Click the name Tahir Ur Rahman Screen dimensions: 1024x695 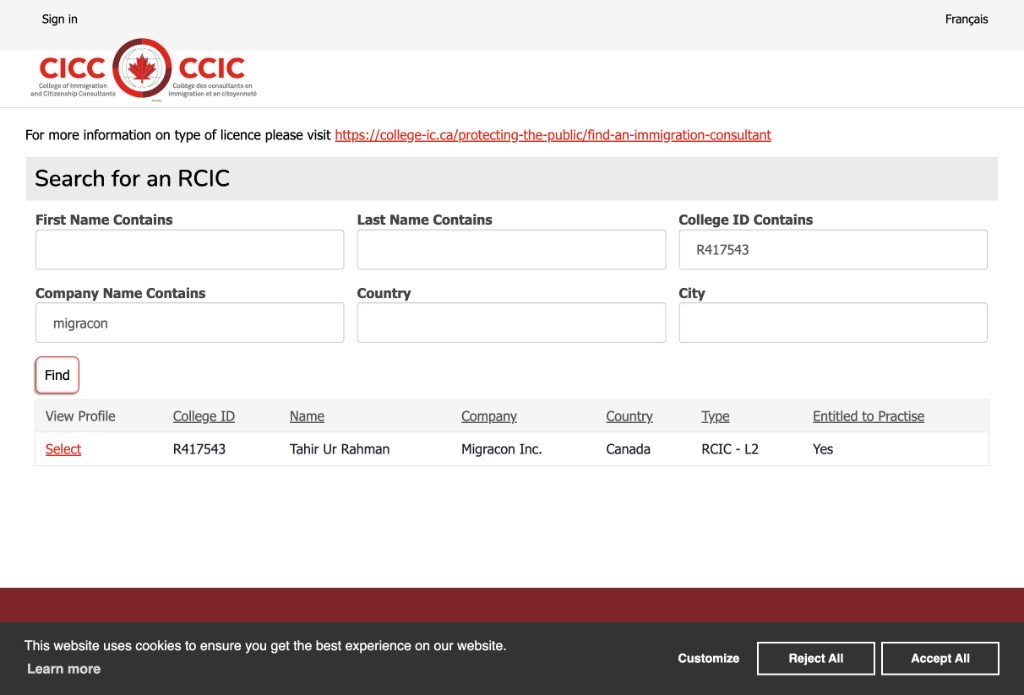tap(340, 449)
